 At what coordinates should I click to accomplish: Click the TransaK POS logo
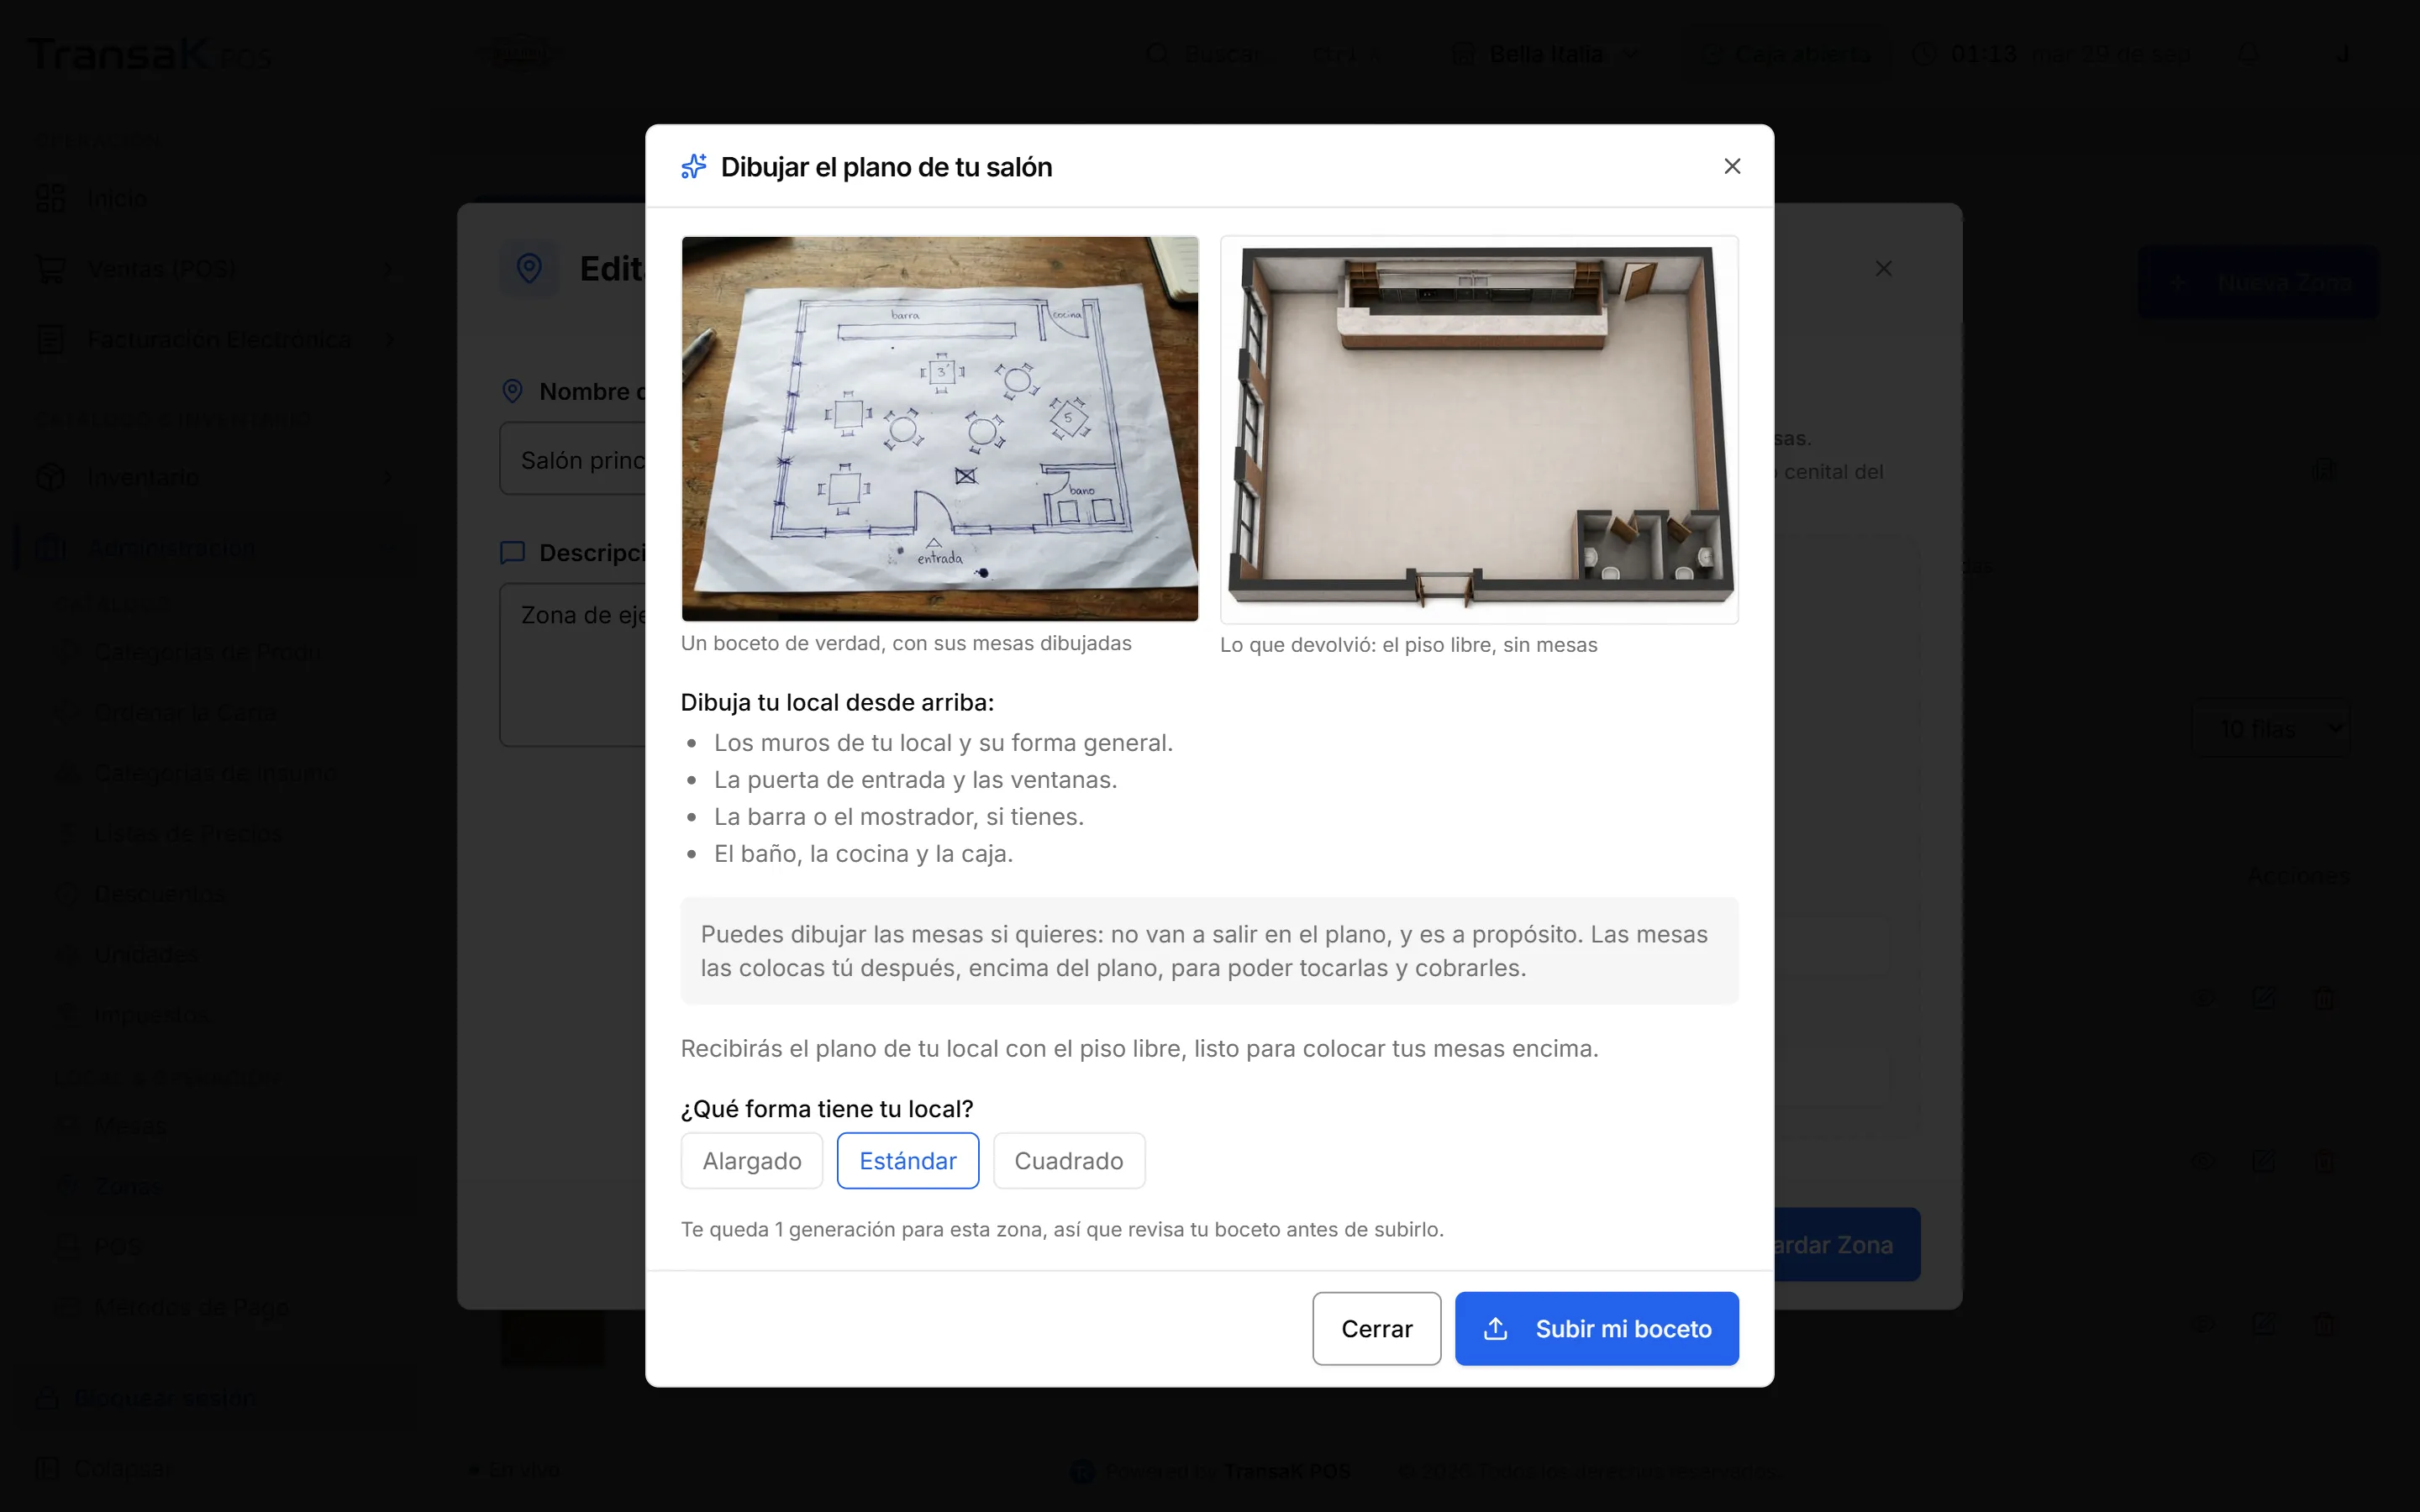pos(150,54)
